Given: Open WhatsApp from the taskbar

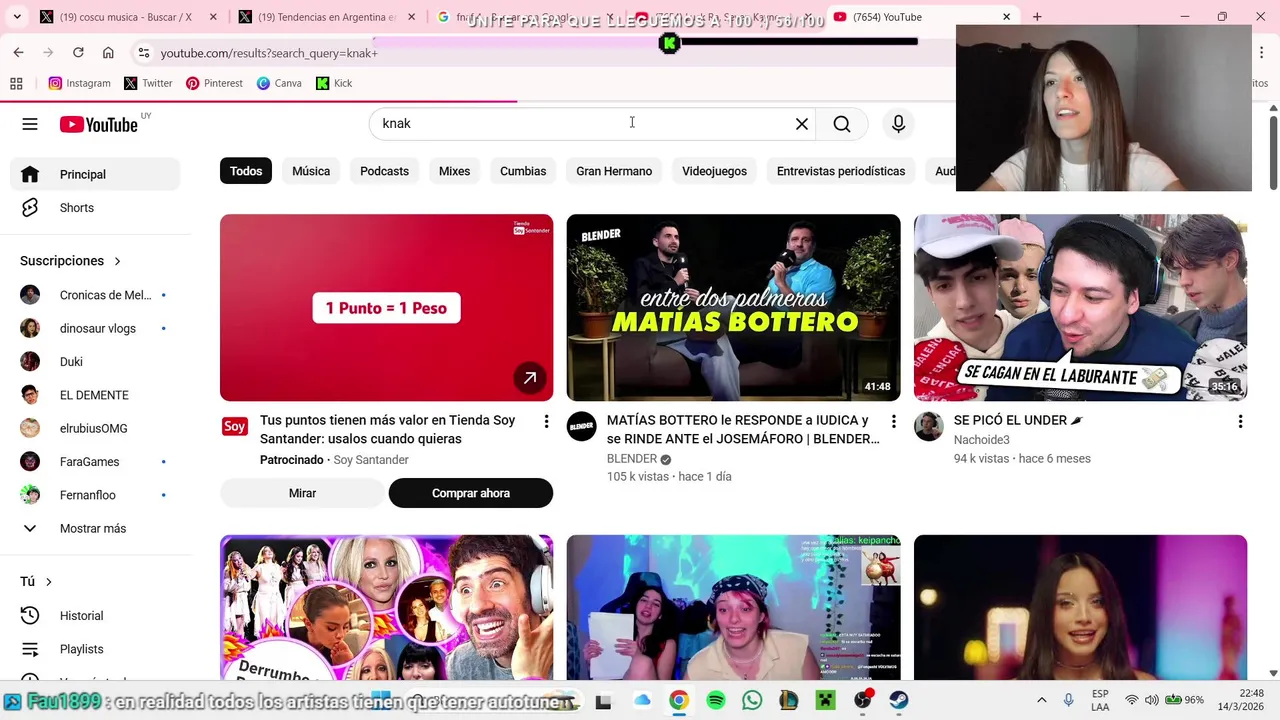Looking at the screenshot, I should tap(752, 701).
